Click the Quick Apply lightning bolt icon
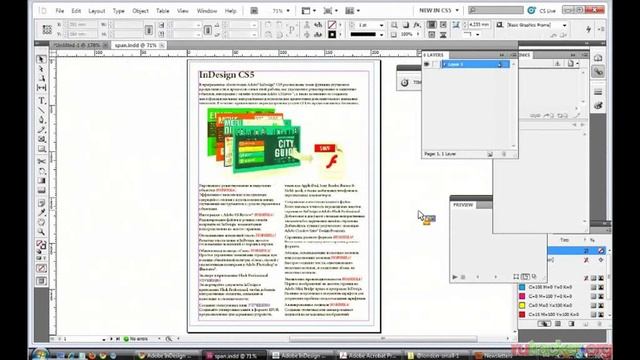 click(588, 29)
